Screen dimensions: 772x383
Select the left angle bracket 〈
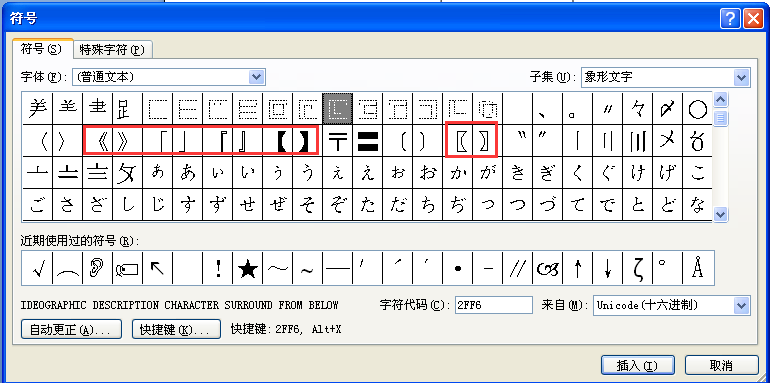(x=38, y=140)
